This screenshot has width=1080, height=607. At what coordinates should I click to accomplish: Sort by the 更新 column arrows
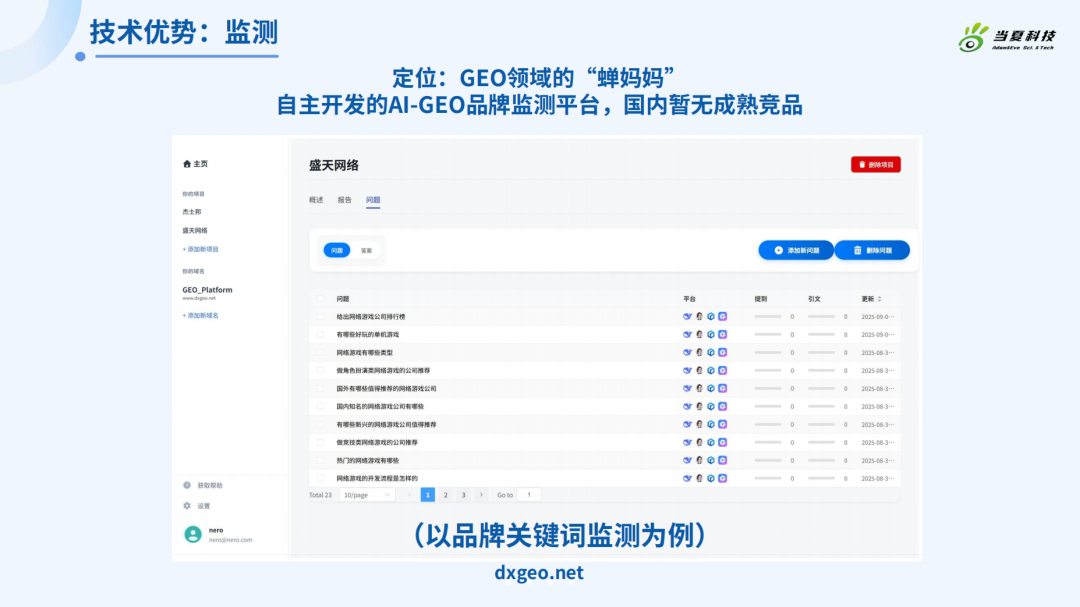point(880,299)
